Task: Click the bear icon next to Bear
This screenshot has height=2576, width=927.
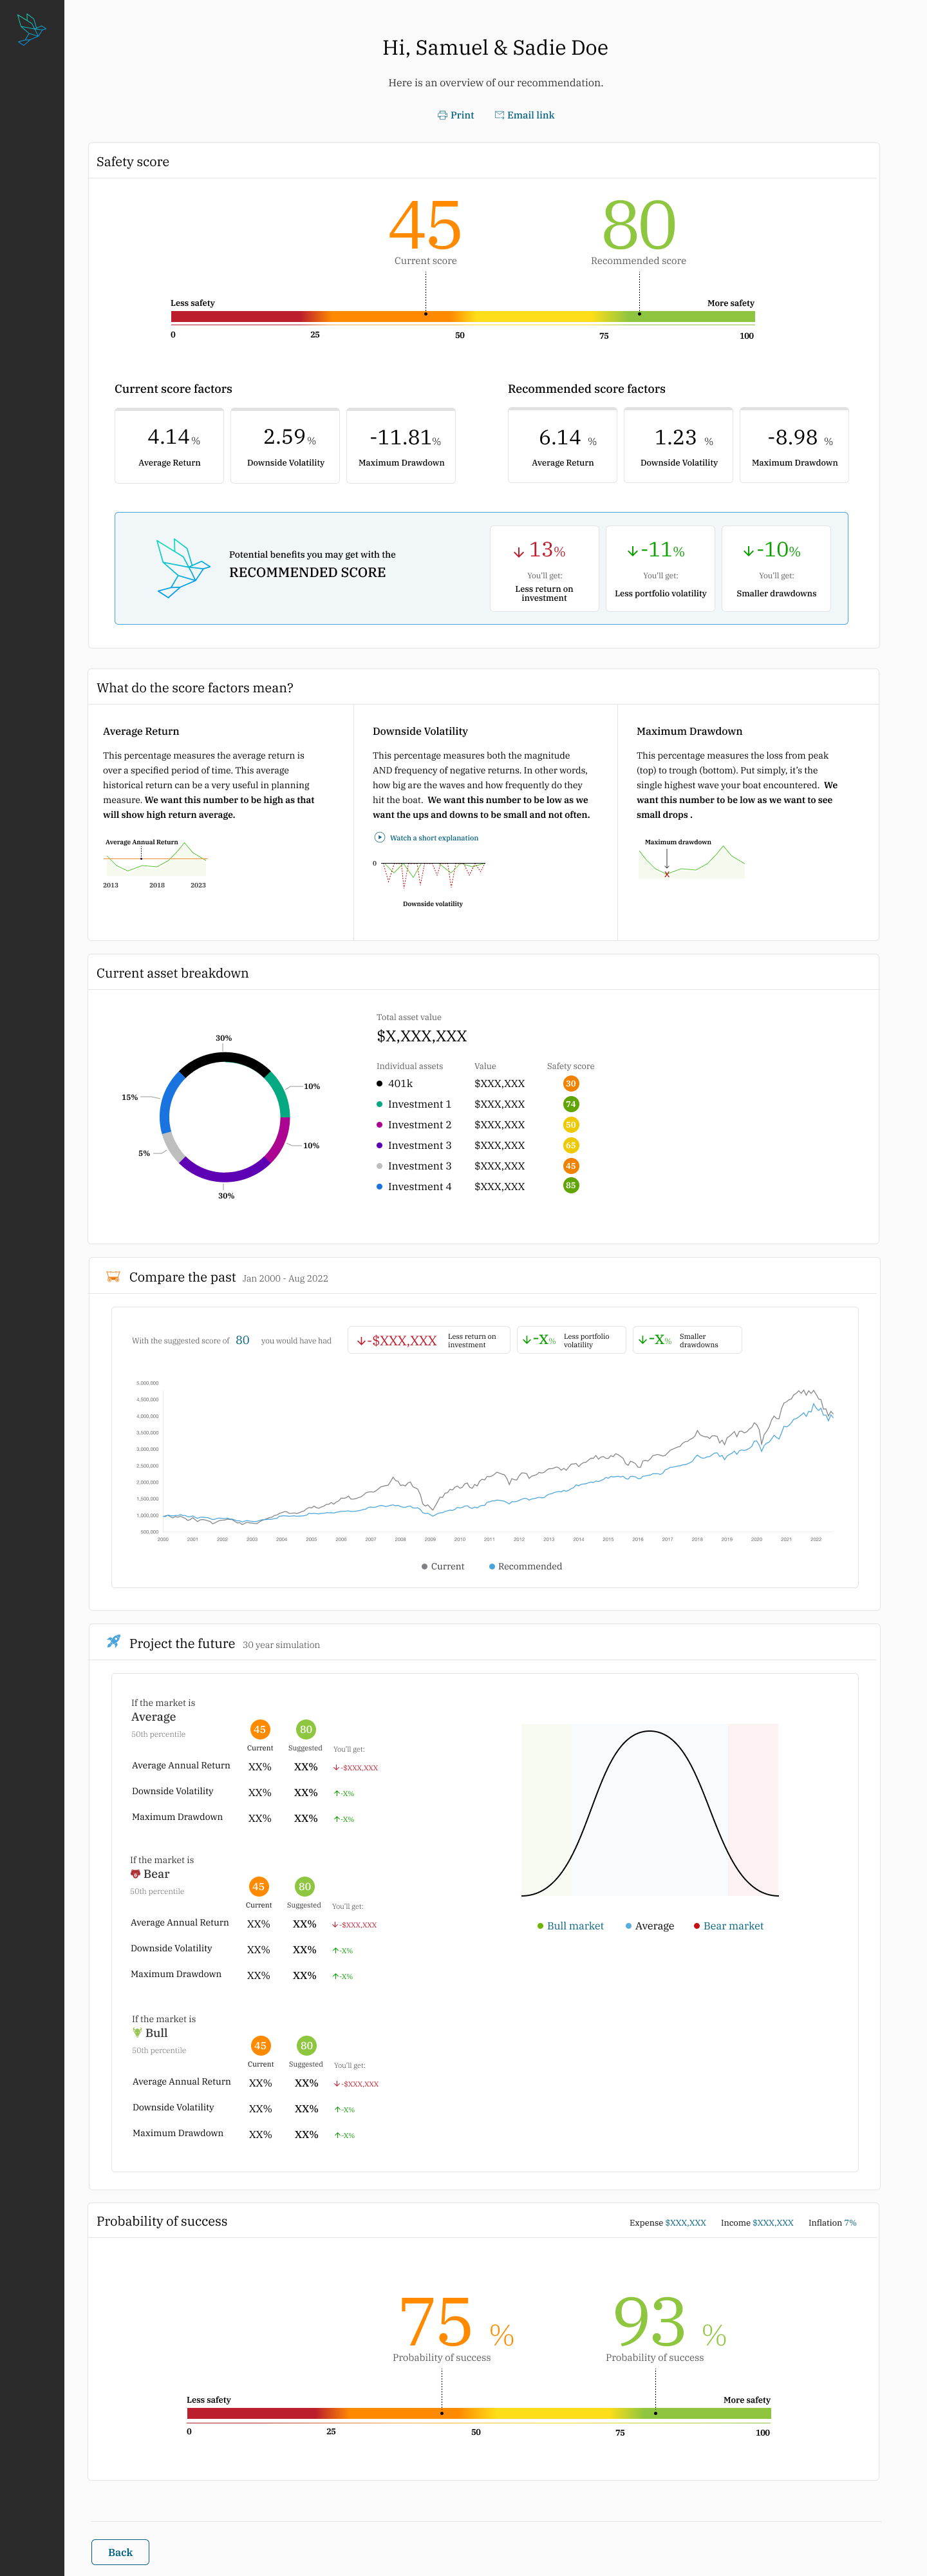Action: (135, 1874)
